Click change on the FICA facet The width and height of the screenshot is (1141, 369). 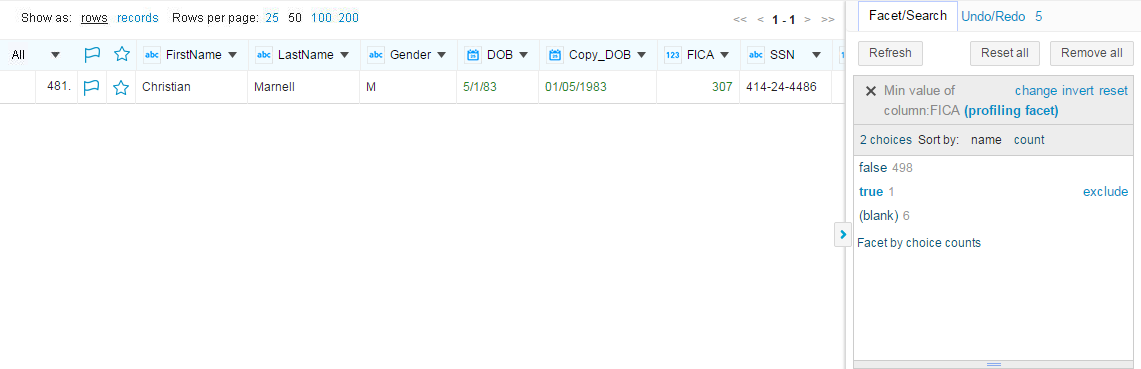pyautogui.click(x=1035, y=91)
